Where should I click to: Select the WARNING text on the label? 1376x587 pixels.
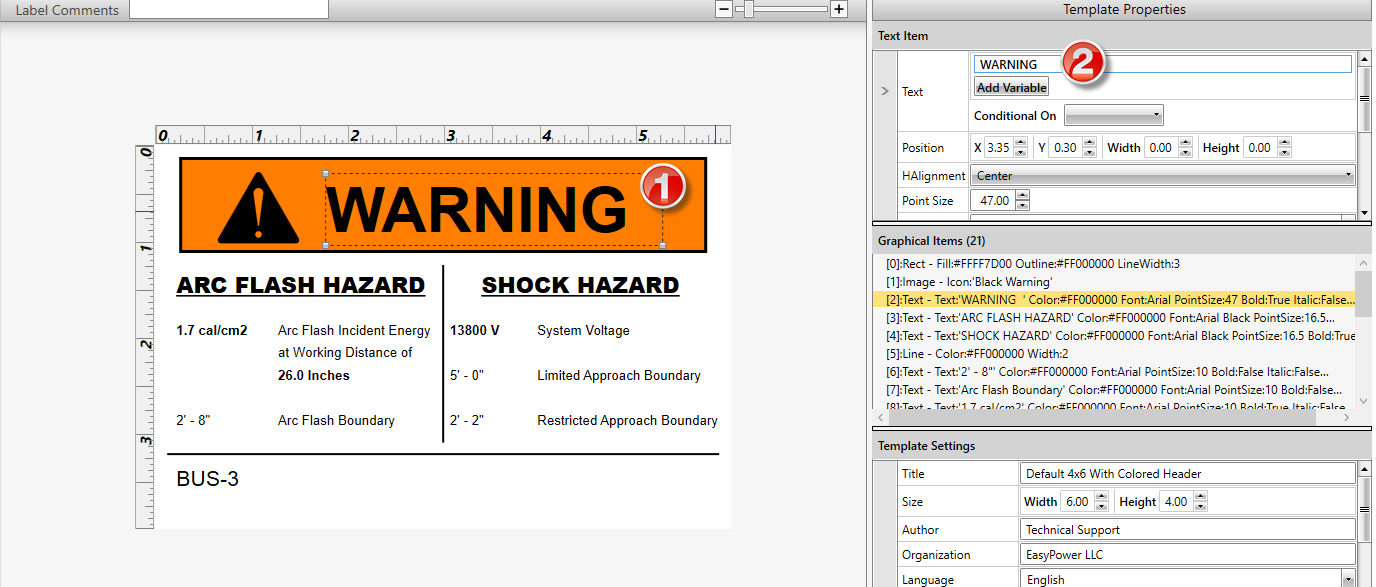[477, 210]
